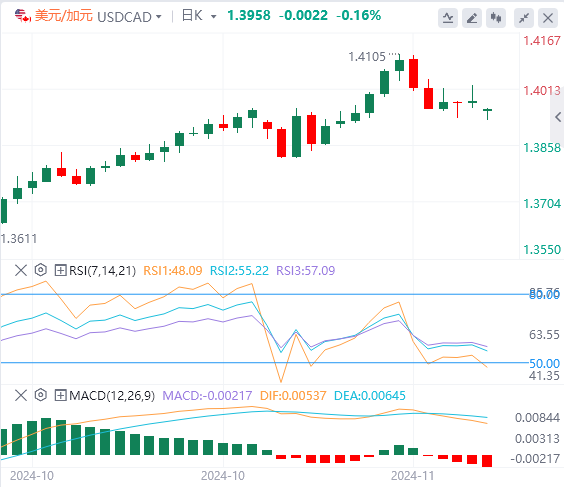The width and height of the screenshot is (564, 487).
Task: Click the 1.3704 price axis label
Action: pyautogui.click(x=542, y=204)
